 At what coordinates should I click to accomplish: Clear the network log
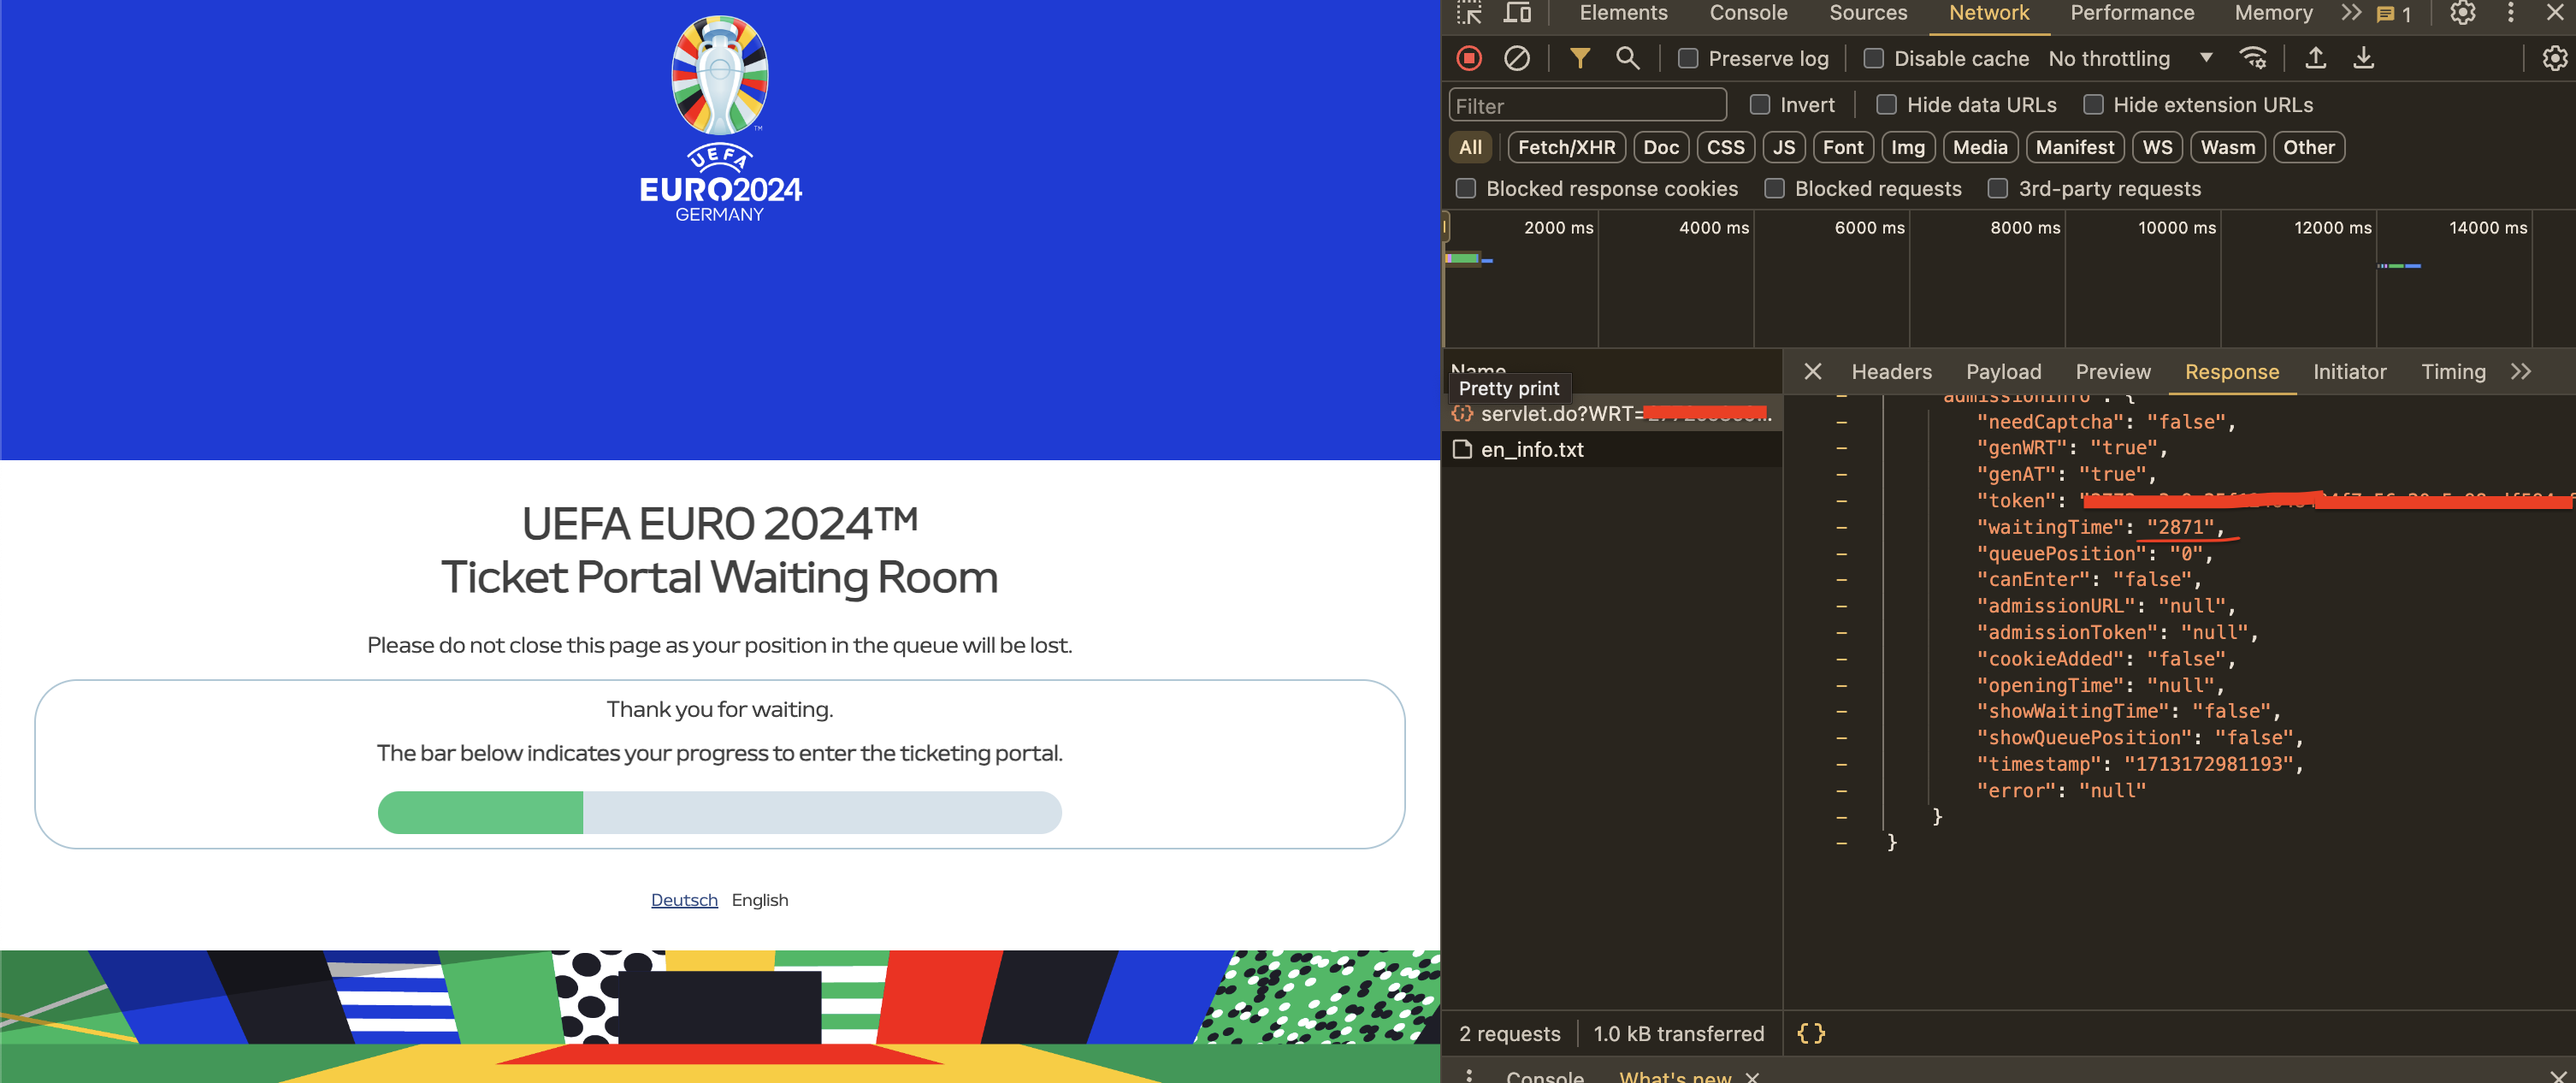coord(1518,58)
